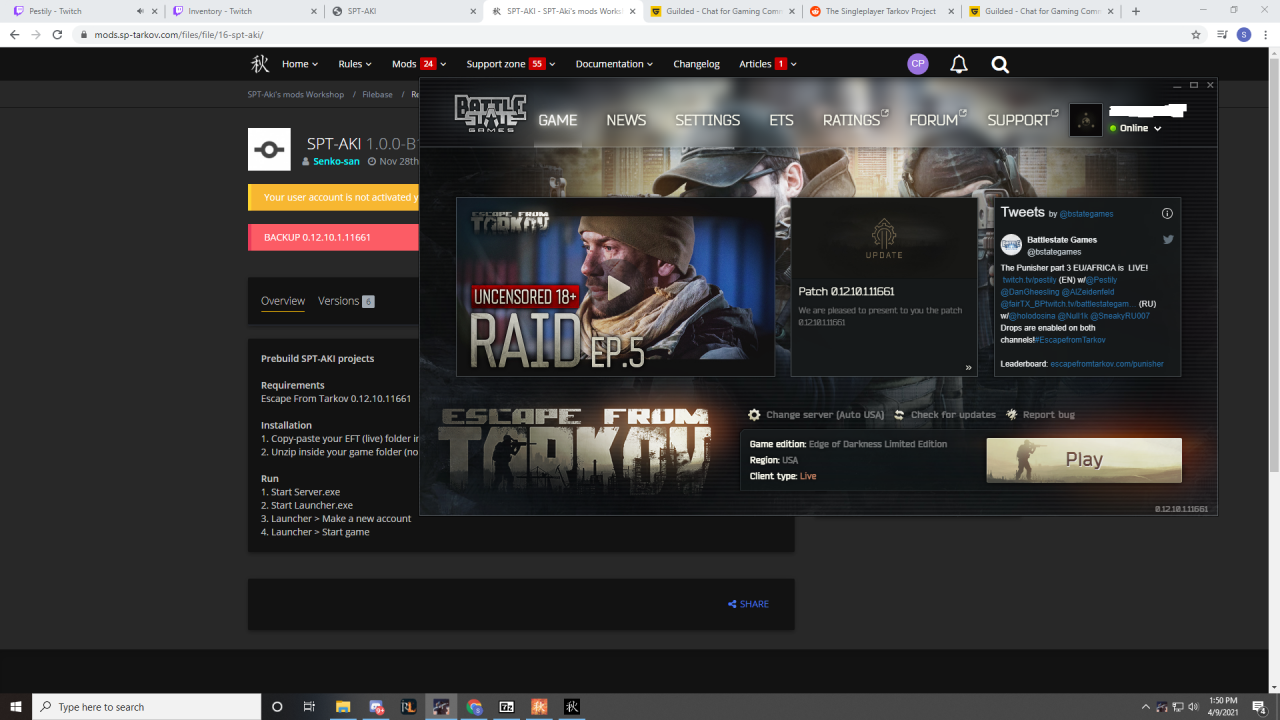Open Task View on taskbar
1280x720 pixels.
pos(309,707)
